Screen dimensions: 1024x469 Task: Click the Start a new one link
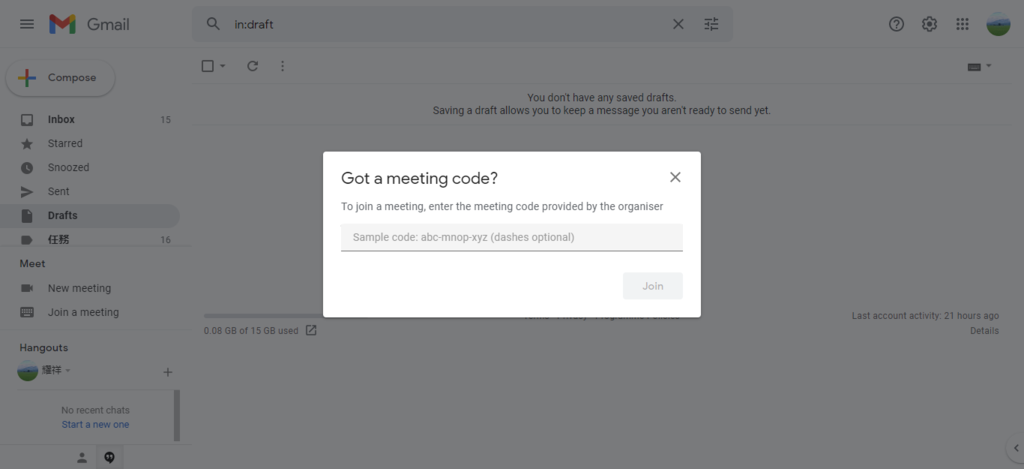click(95, 424)
